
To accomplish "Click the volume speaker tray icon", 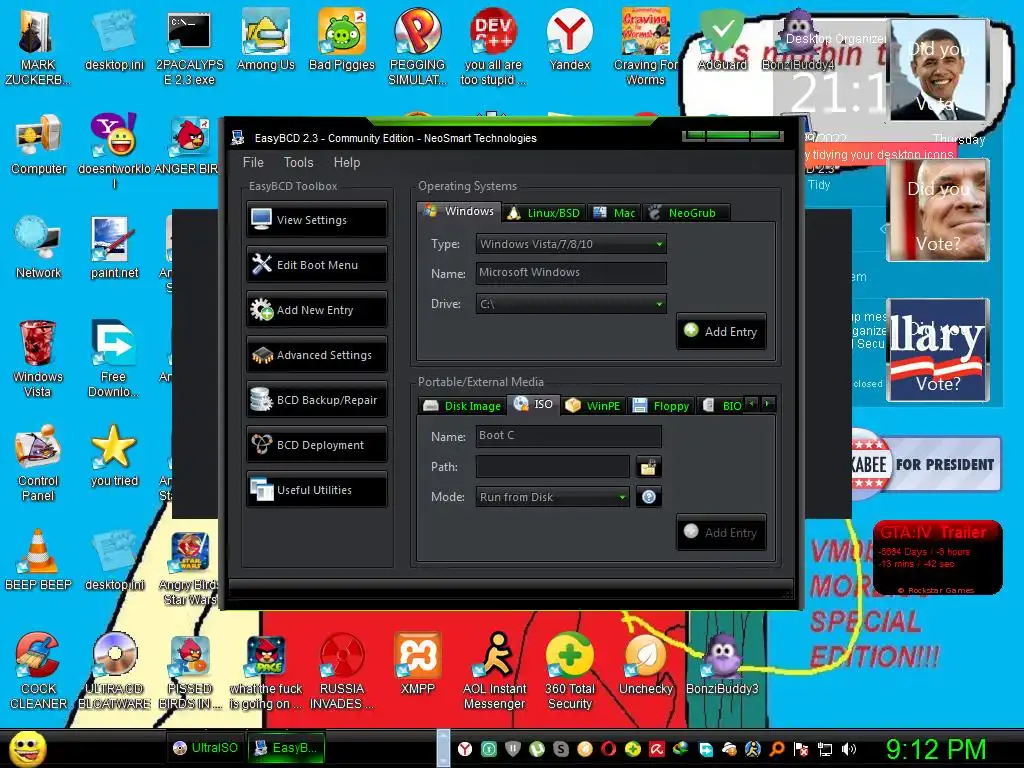I will pos(849,749).
